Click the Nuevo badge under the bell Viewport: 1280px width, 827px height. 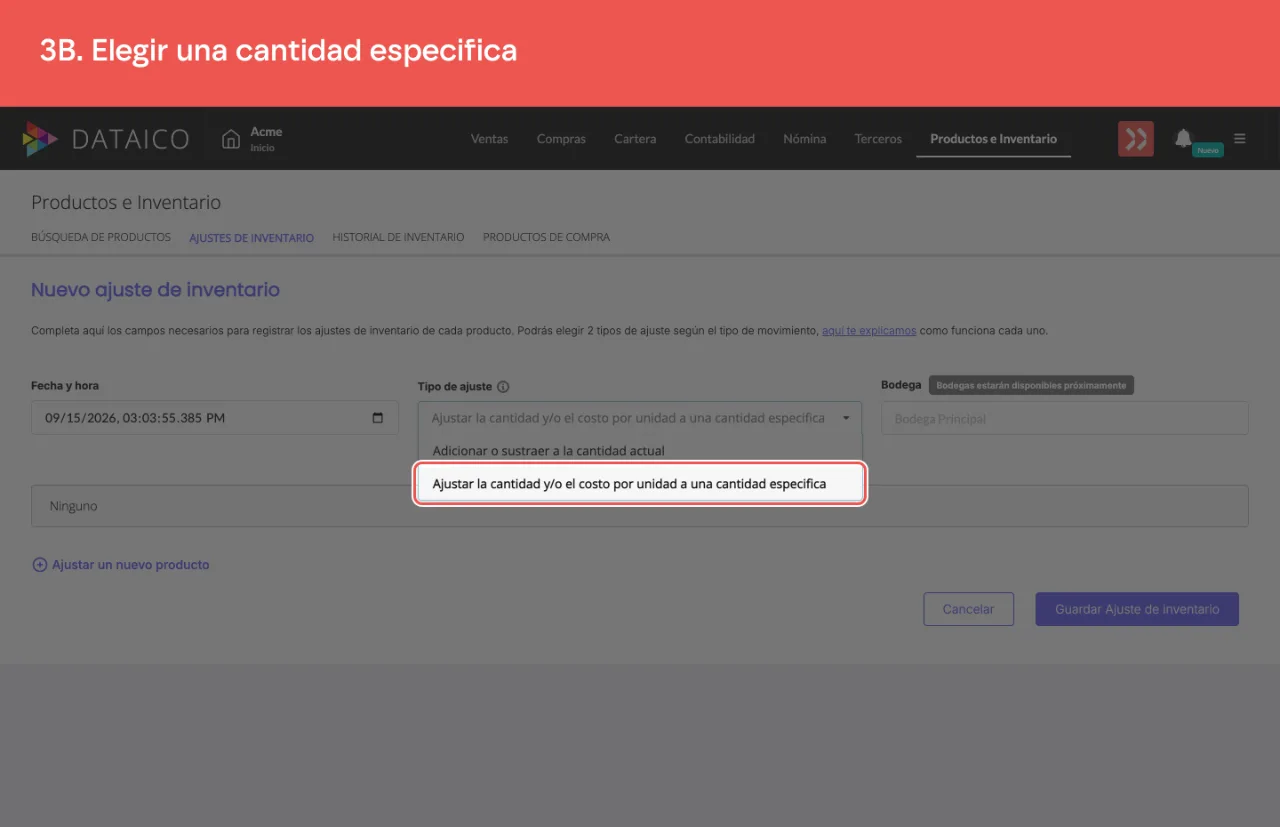click(x=1208, y=150)
